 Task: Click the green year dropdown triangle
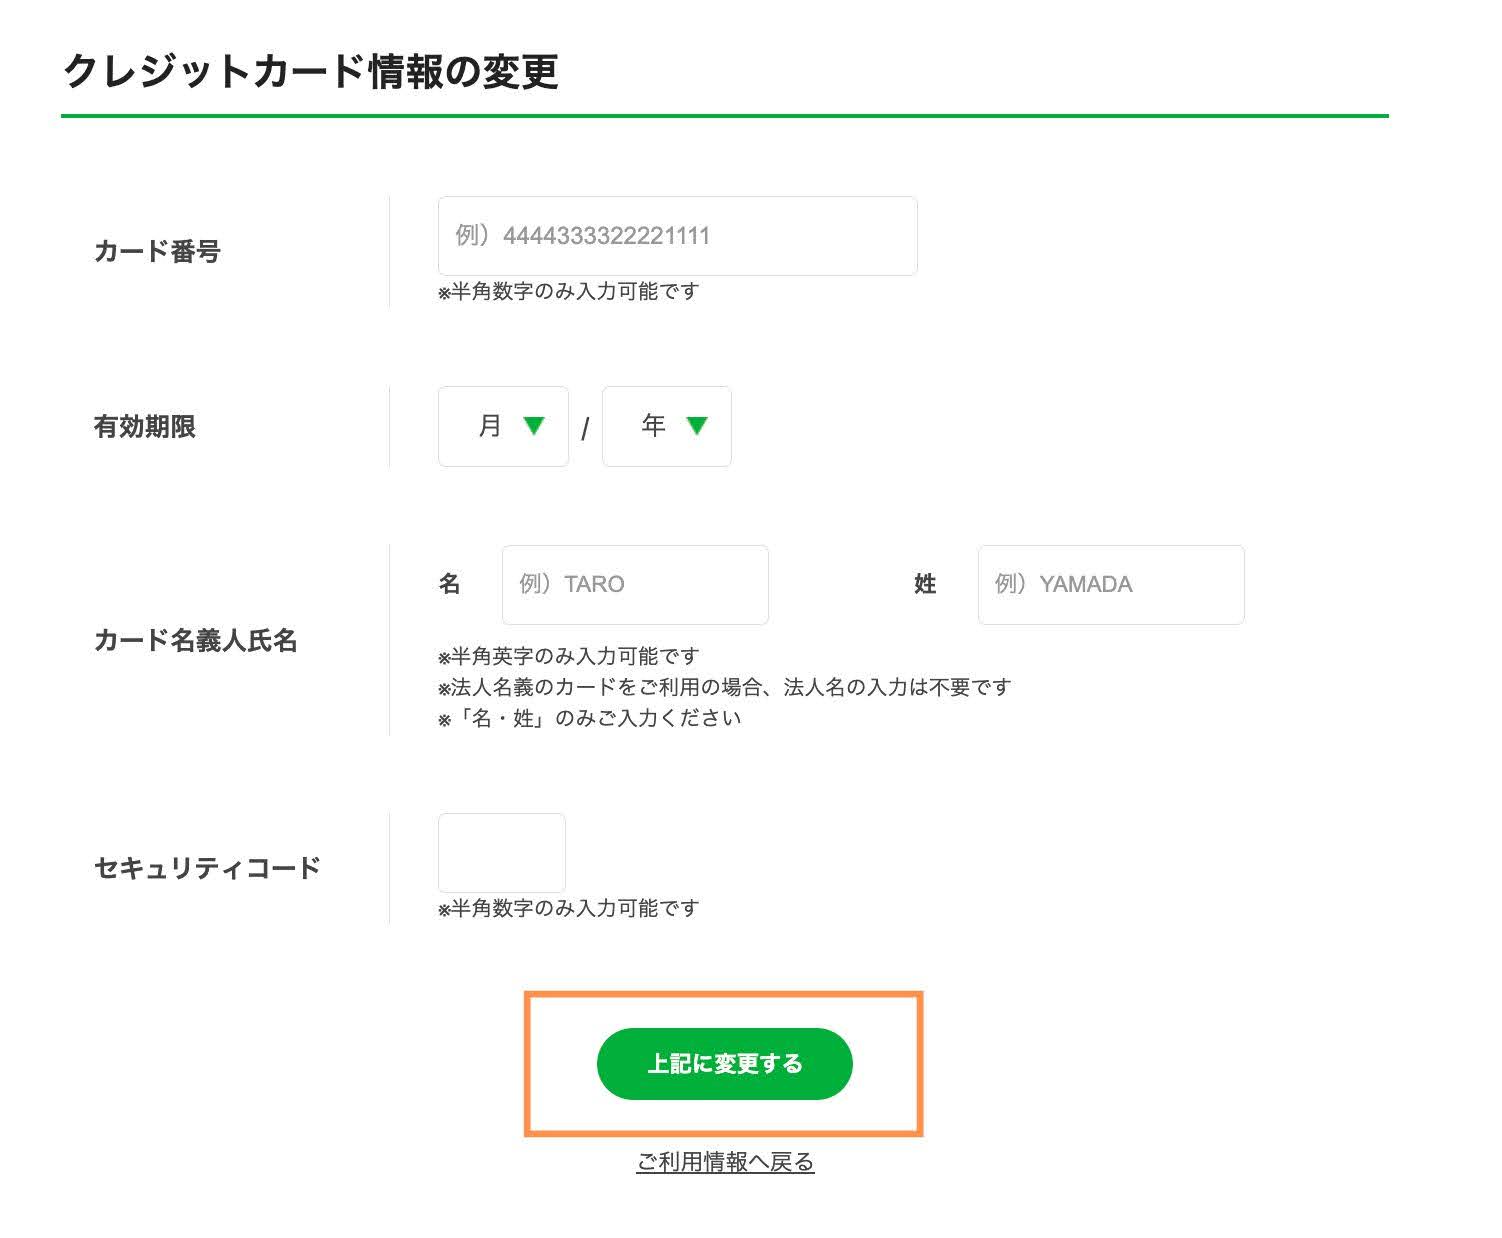pos(697,426)
